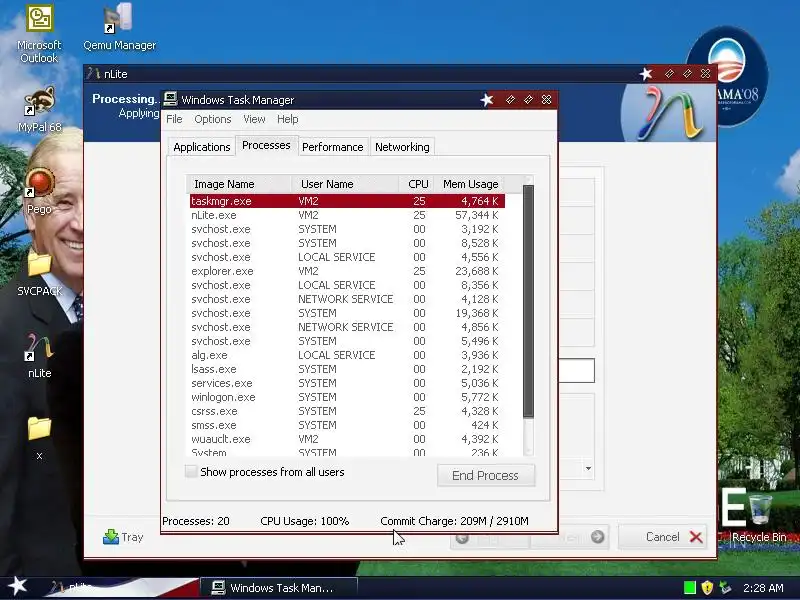The height and width of the screenshot is (600, 800).
Task: Select svchost.exe using 19,368 K
Action: tap(347, 313)
